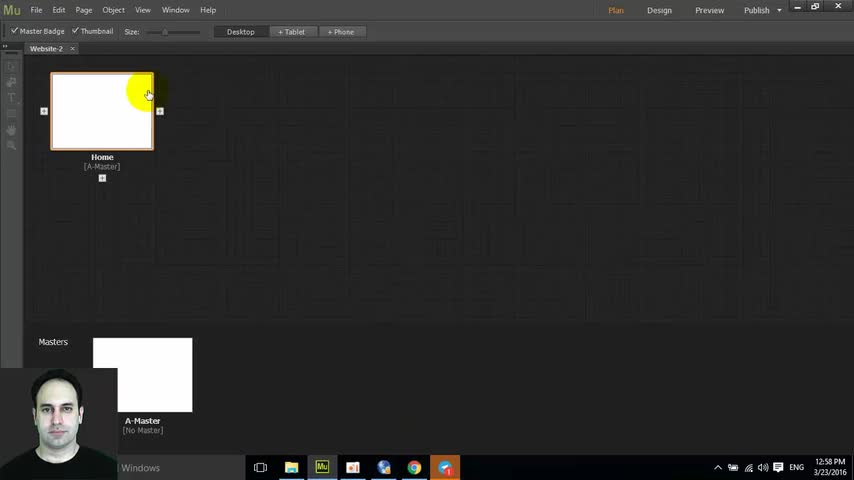
Task: Show hidden system tray icons
Action: [x=718, y=467]
